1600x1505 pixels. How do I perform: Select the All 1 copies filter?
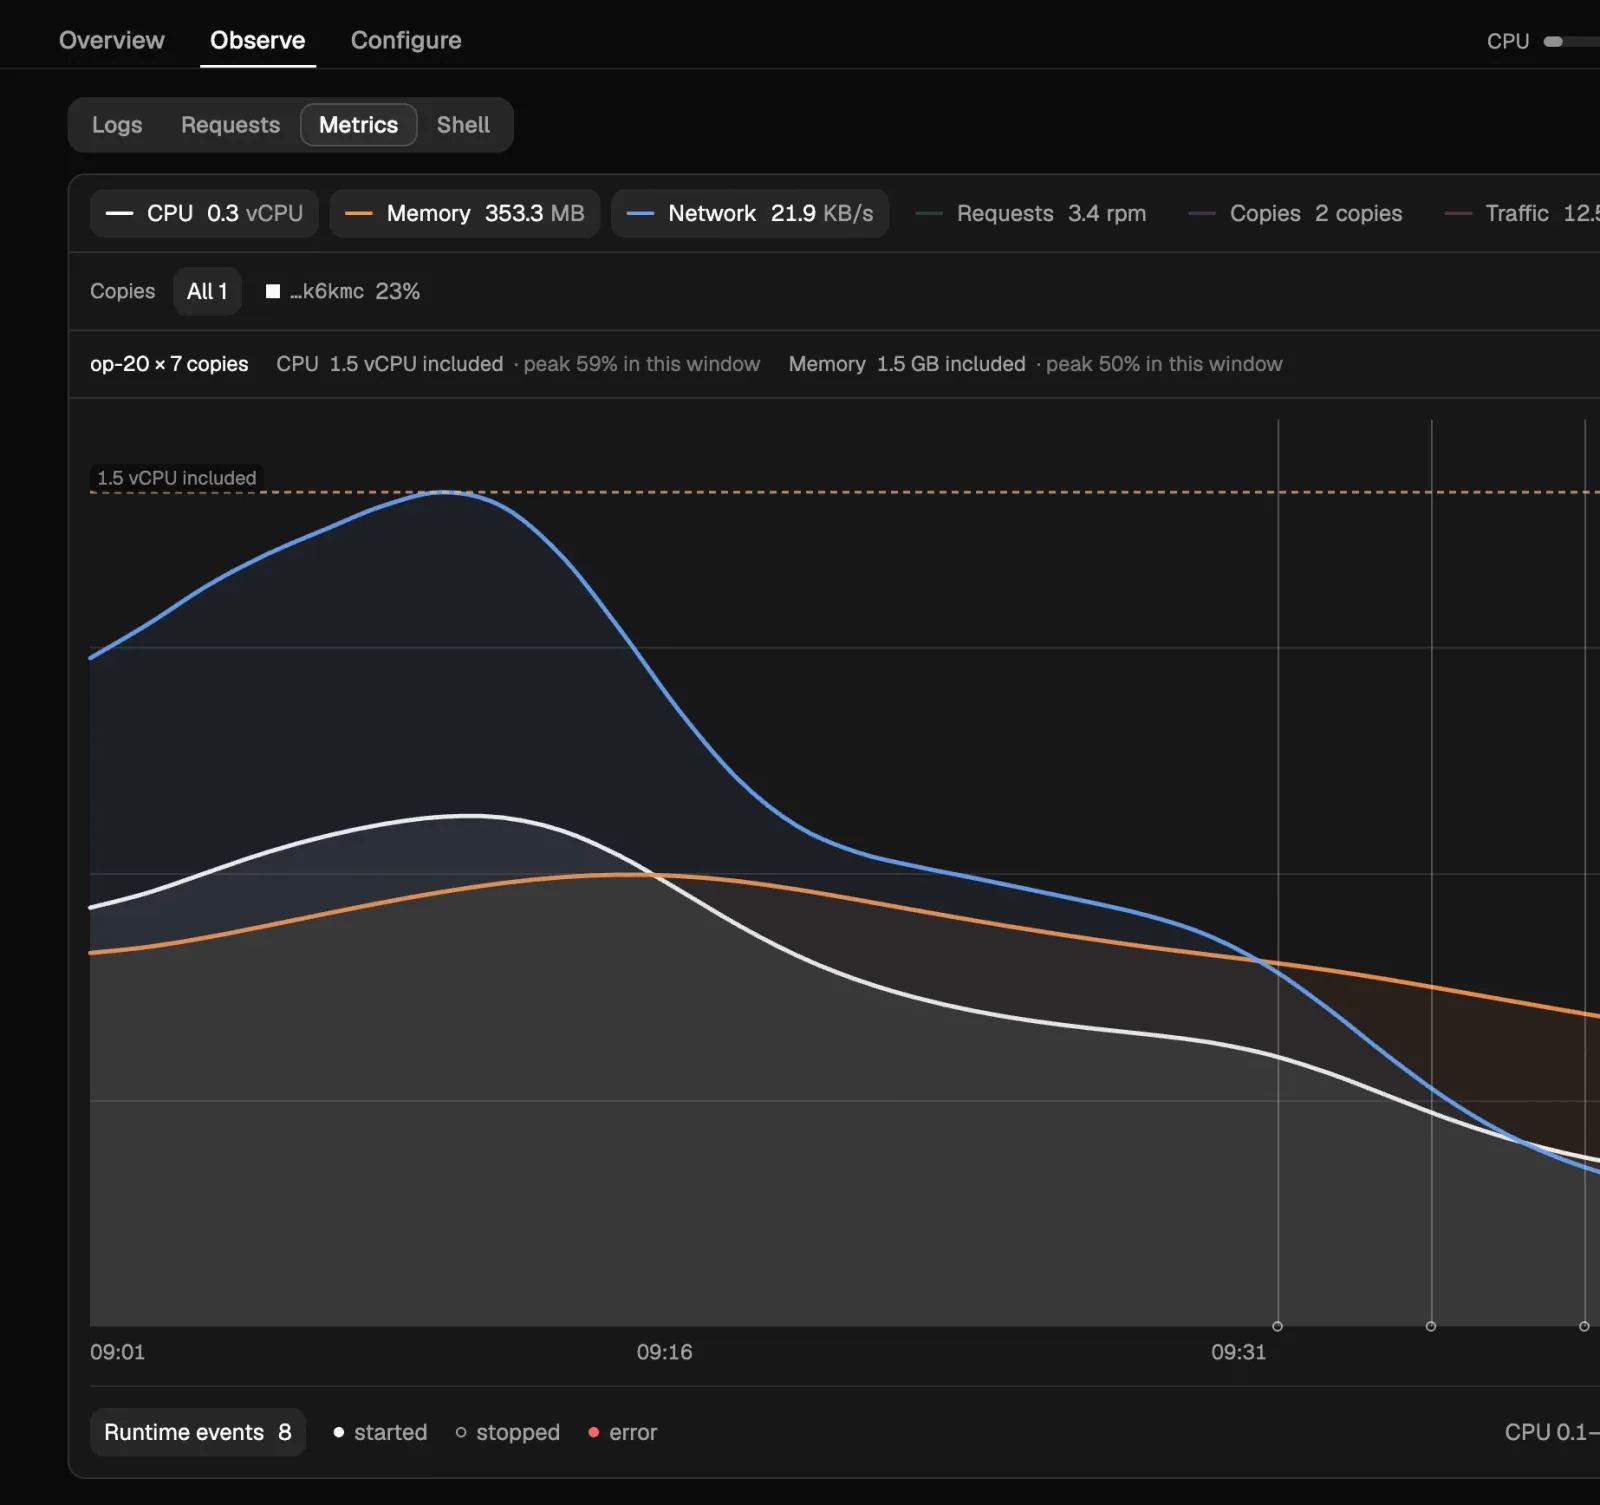point(207,291)
